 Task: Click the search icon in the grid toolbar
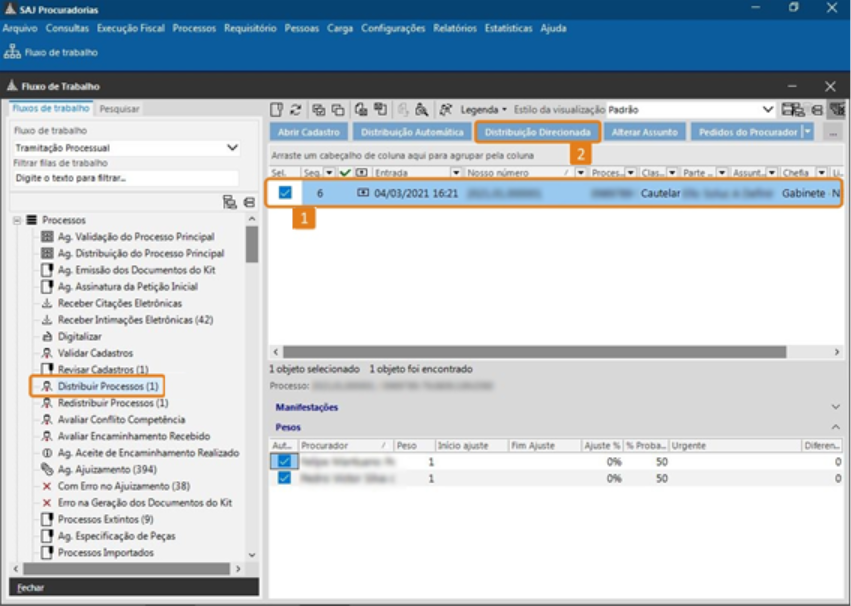[x=422, y=109]
